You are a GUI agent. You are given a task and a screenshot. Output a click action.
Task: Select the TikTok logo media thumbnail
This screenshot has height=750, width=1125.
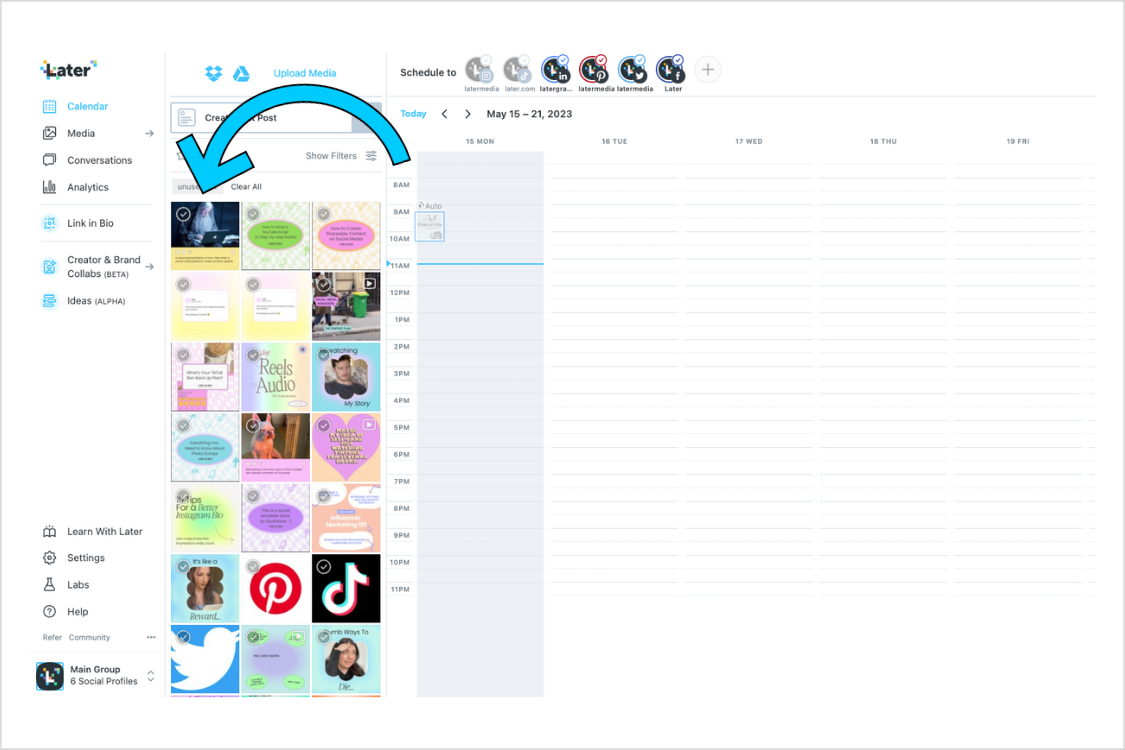(346, 589)
